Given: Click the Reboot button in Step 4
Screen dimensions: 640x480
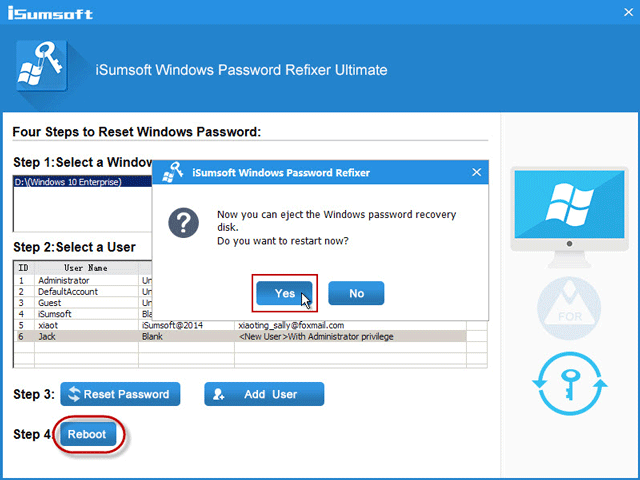Looking at the screenshot, I should (87, 434).
